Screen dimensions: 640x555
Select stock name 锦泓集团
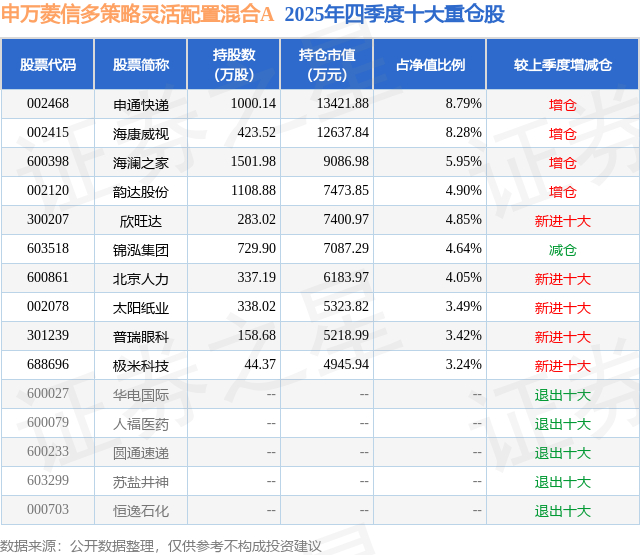[x=141, y=250]
